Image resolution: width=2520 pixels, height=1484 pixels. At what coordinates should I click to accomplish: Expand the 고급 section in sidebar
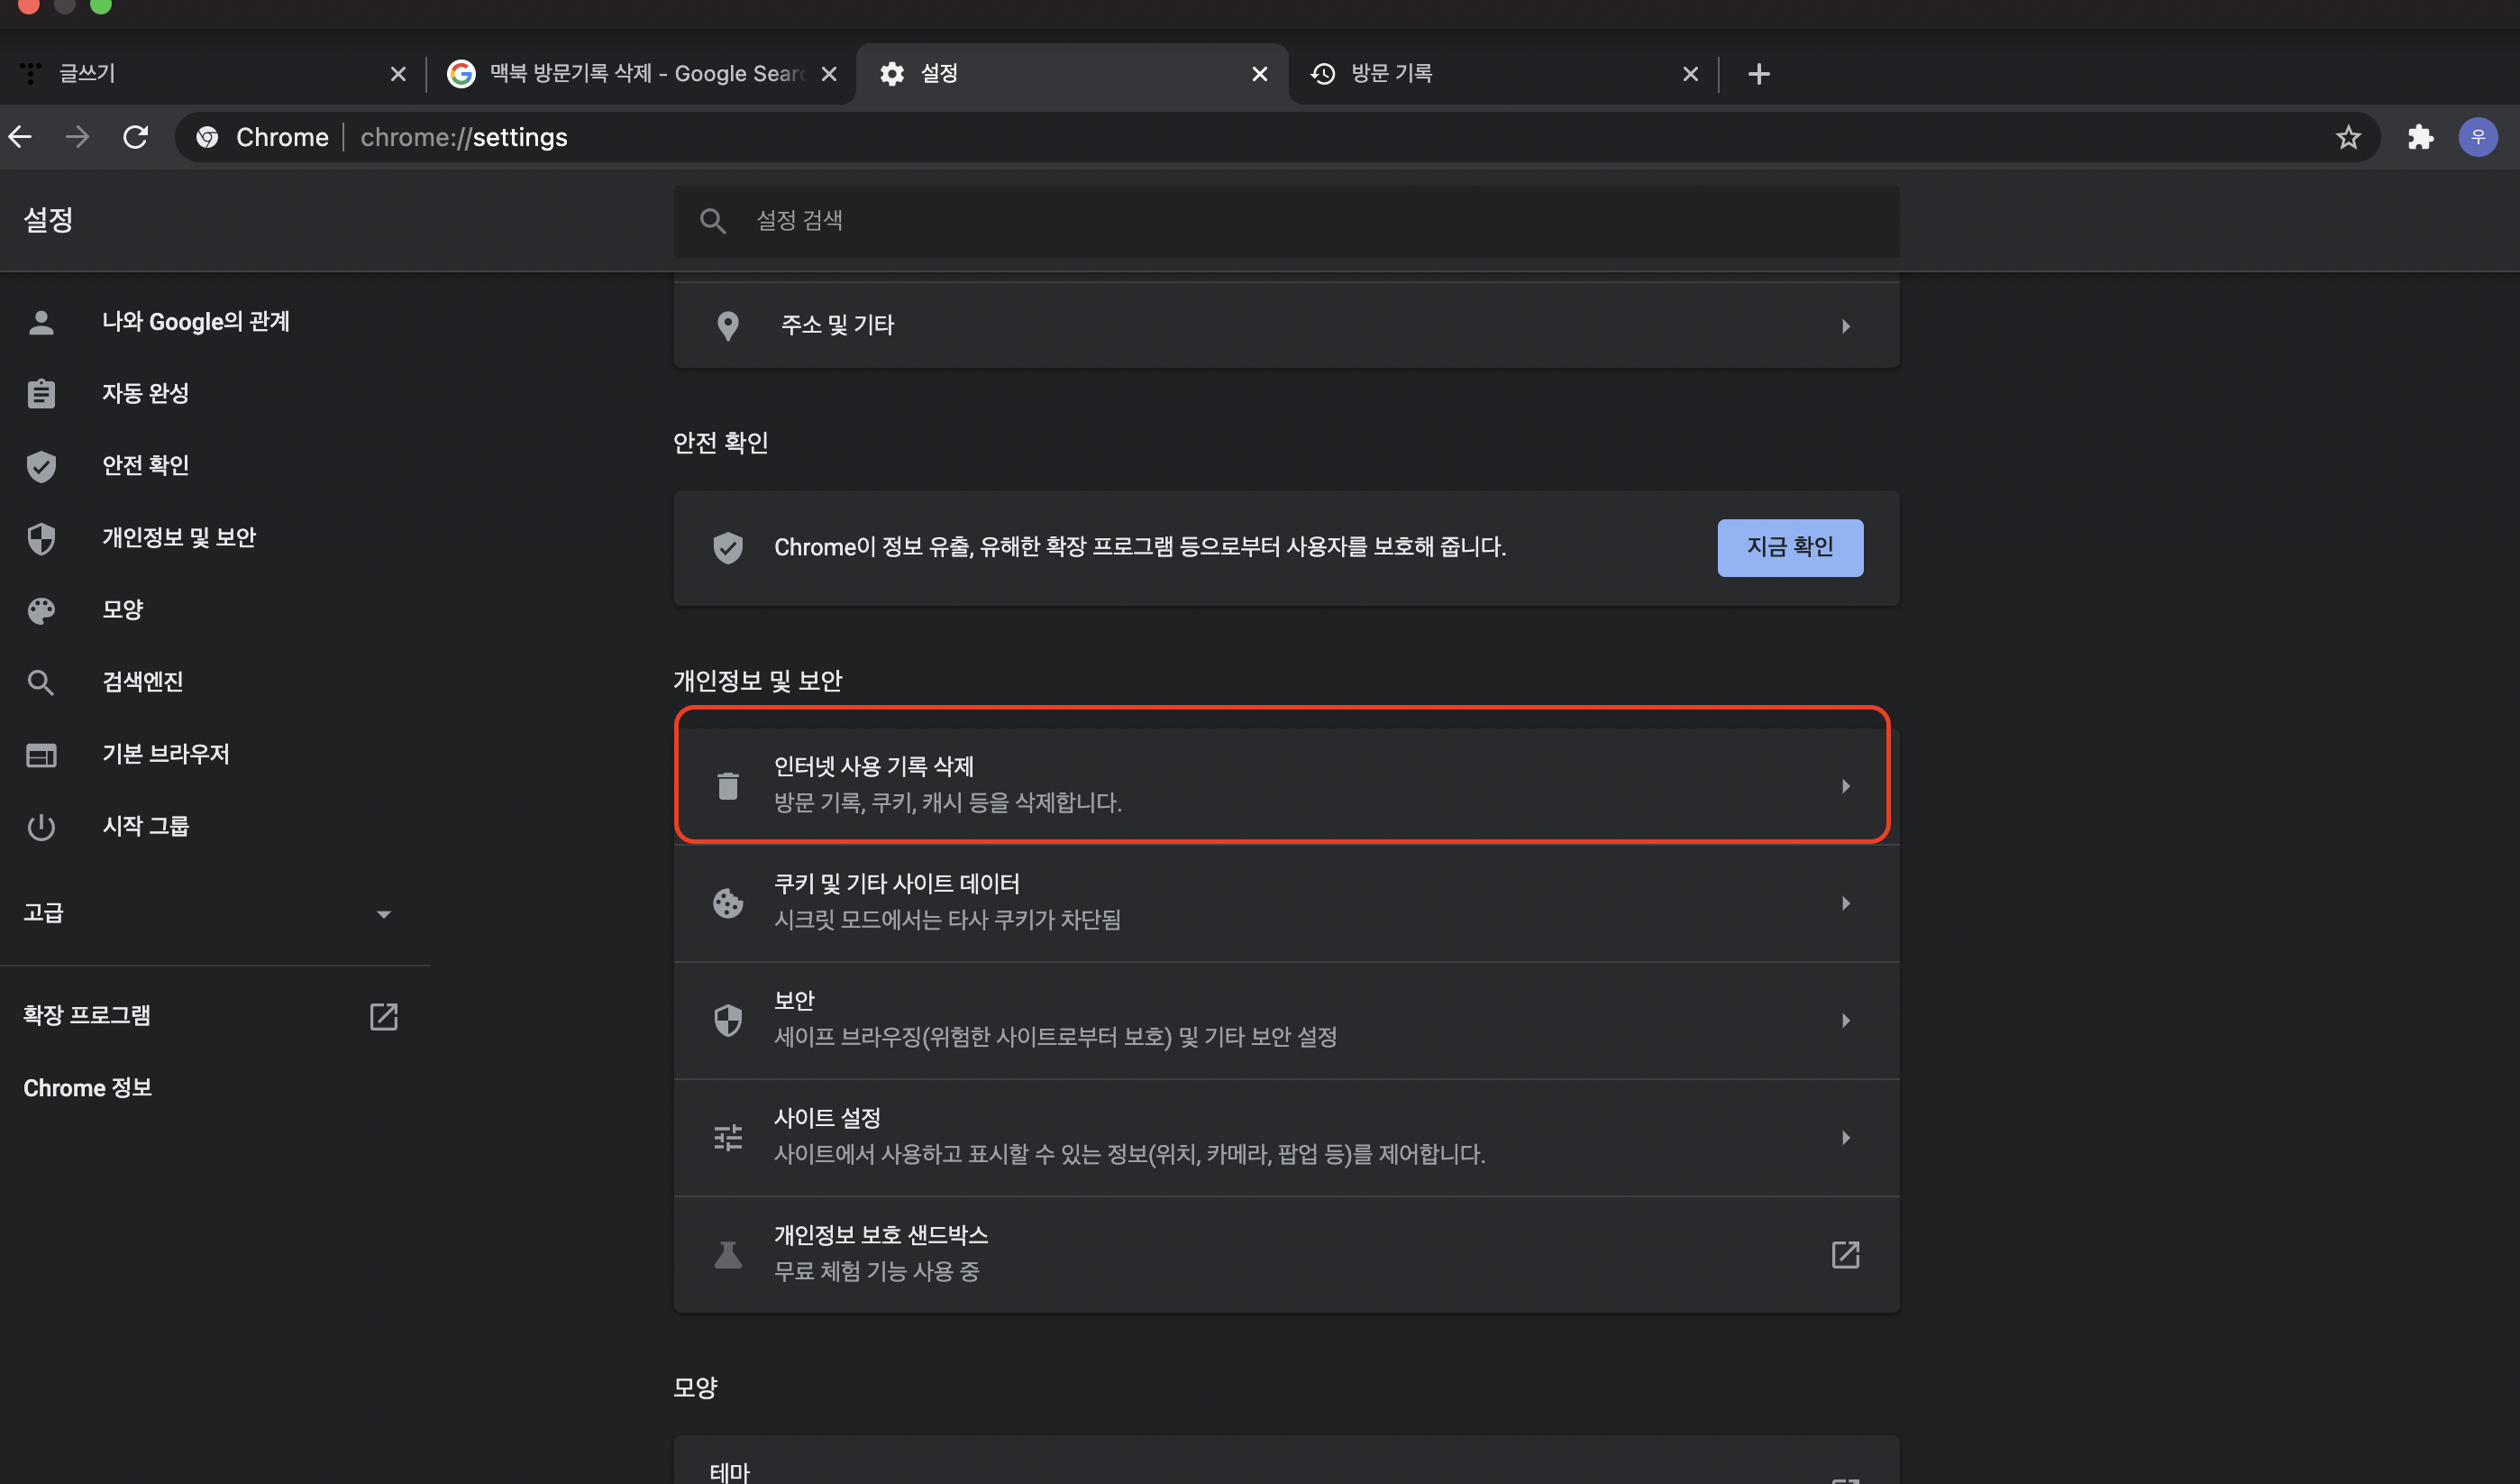tap(383, 914)
